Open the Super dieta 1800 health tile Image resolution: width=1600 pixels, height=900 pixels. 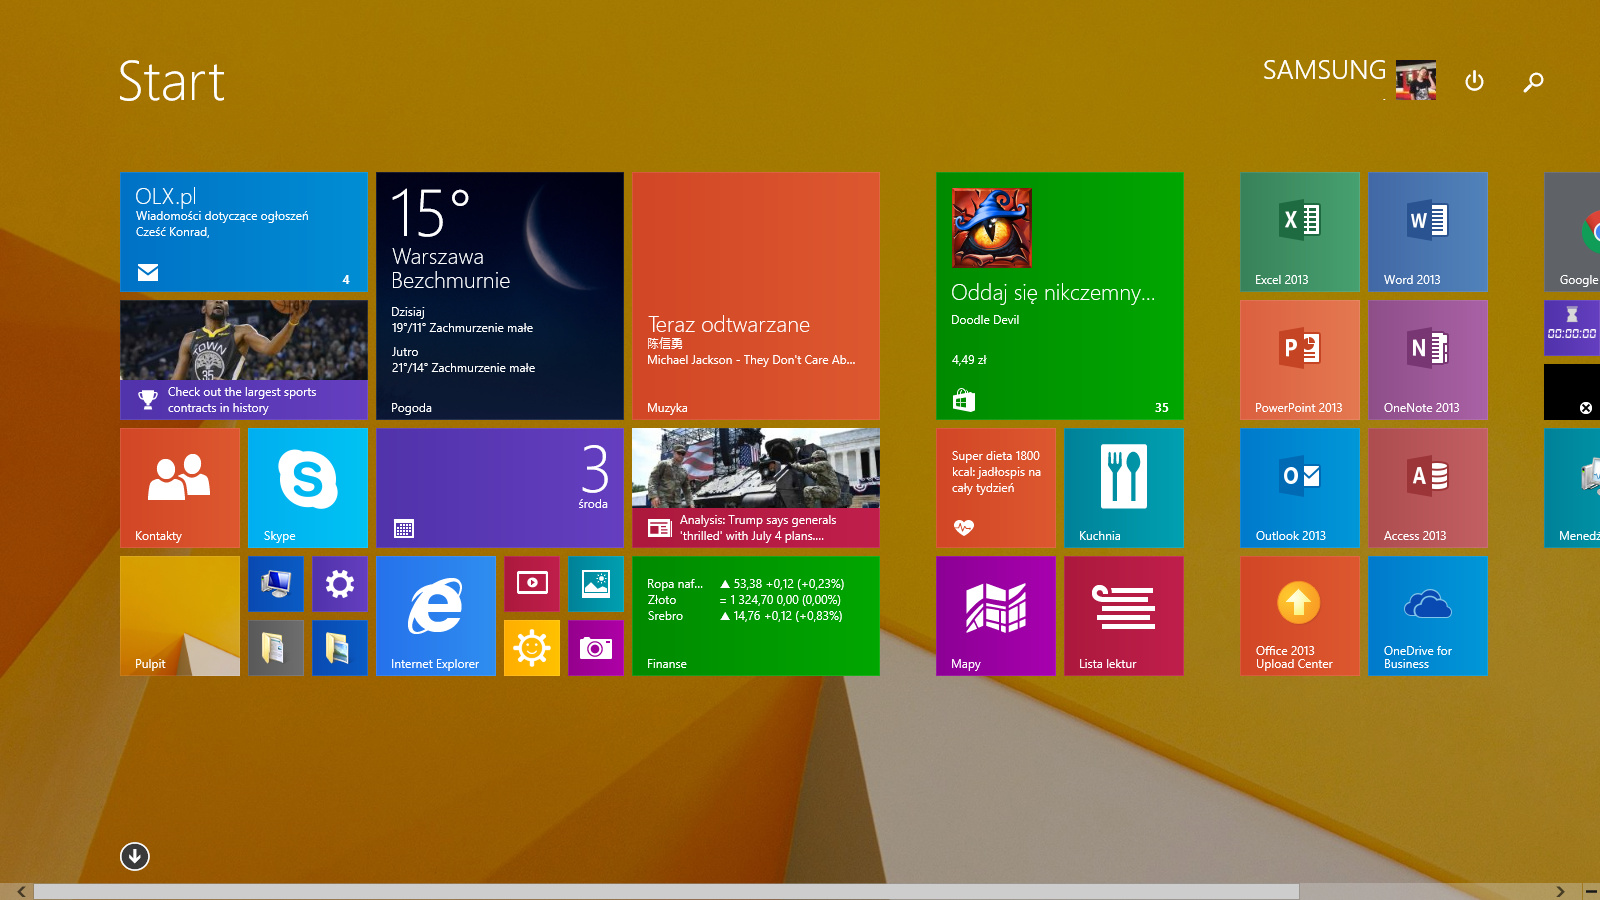tap(996, 488)
